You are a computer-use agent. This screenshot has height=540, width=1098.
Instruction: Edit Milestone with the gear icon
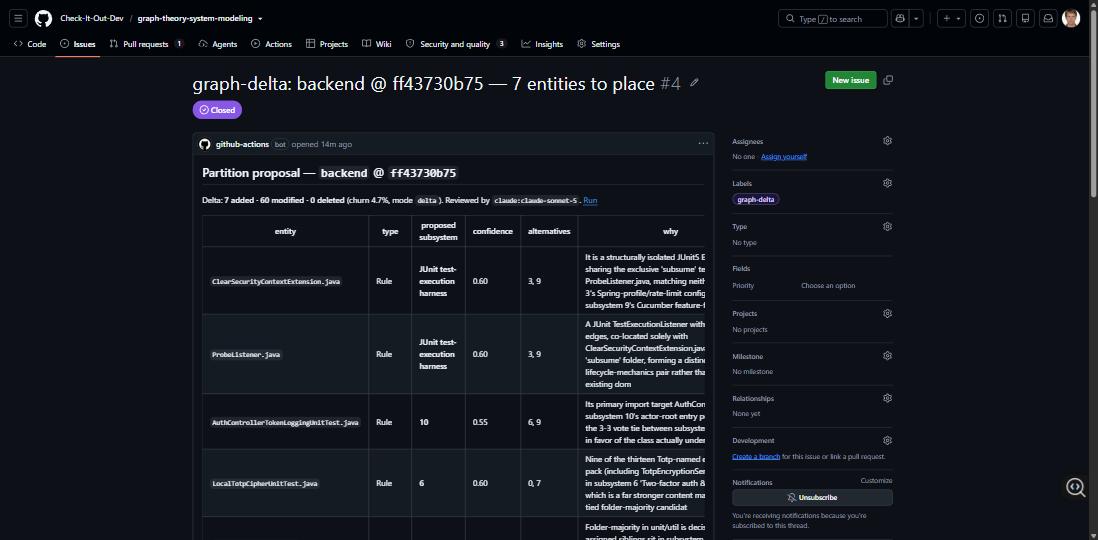pos(887,356)
